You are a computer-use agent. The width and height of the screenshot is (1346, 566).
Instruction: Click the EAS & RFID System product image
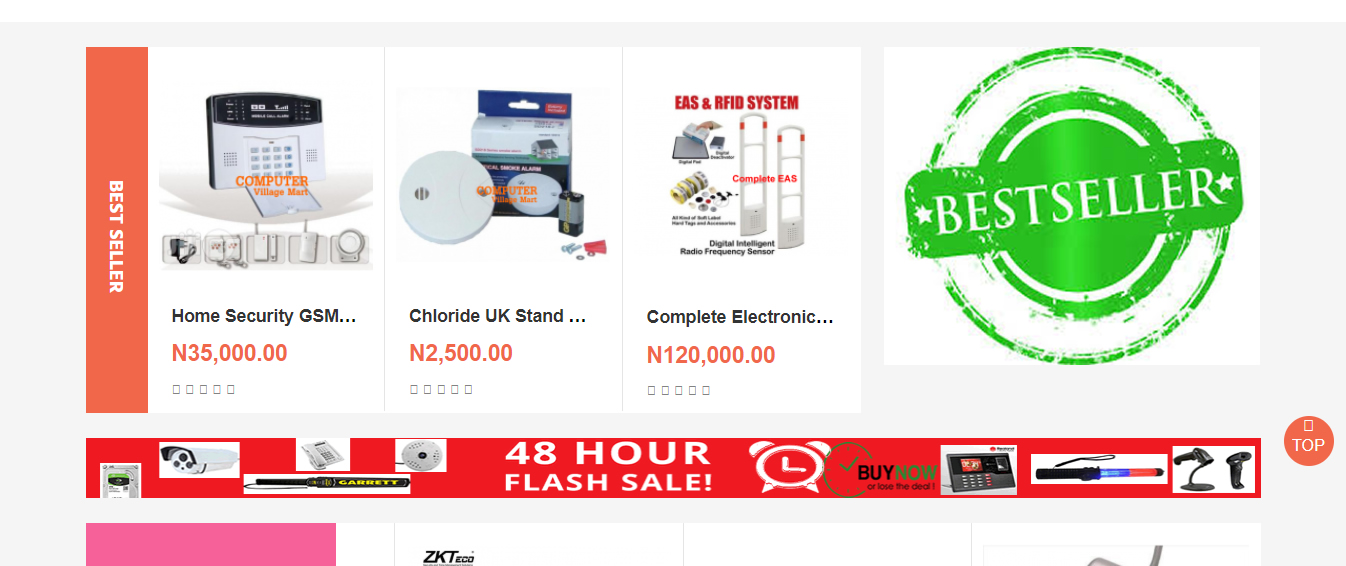click(741, 177)
